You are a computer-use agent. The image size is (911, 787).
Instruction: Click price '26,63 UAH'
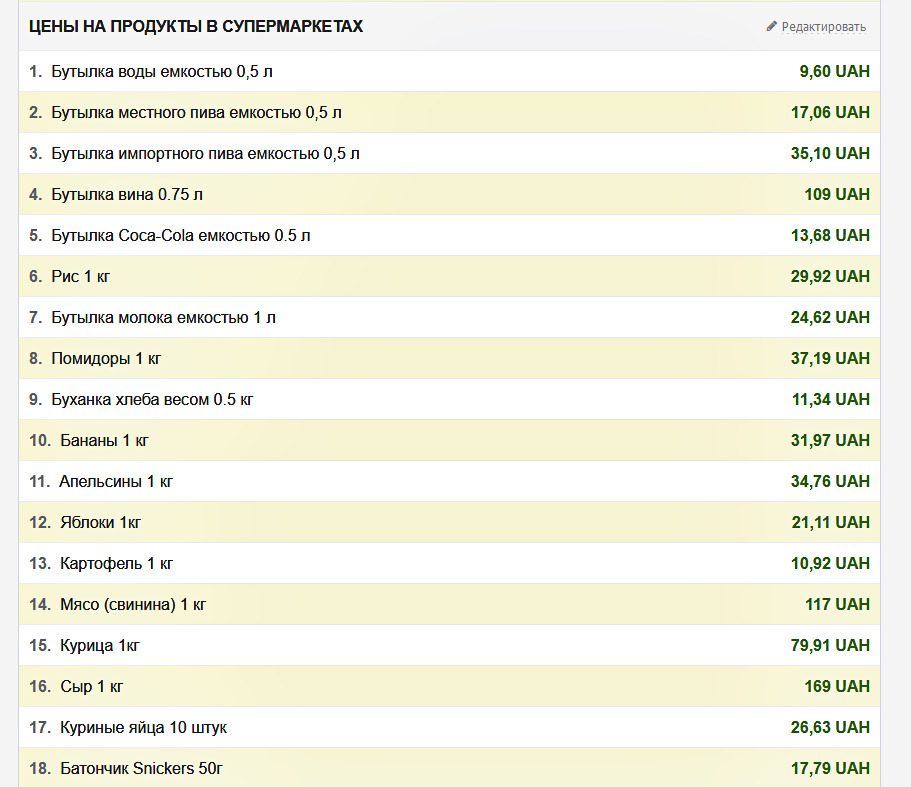(x=830, y=727)
